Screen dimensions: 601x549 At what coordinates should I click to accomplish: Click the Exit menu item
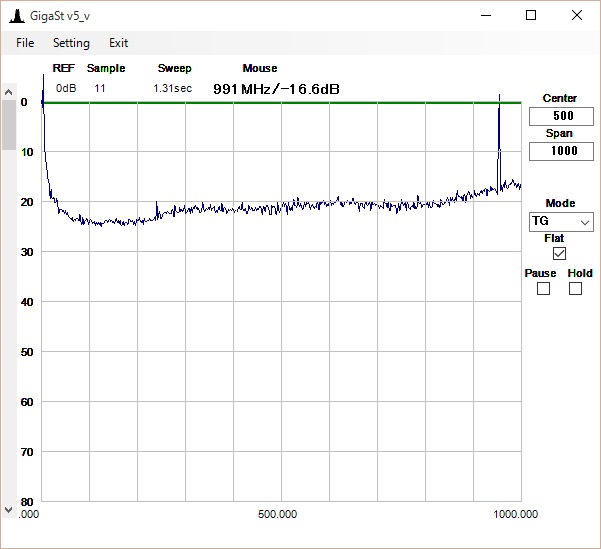click(118, 43)
